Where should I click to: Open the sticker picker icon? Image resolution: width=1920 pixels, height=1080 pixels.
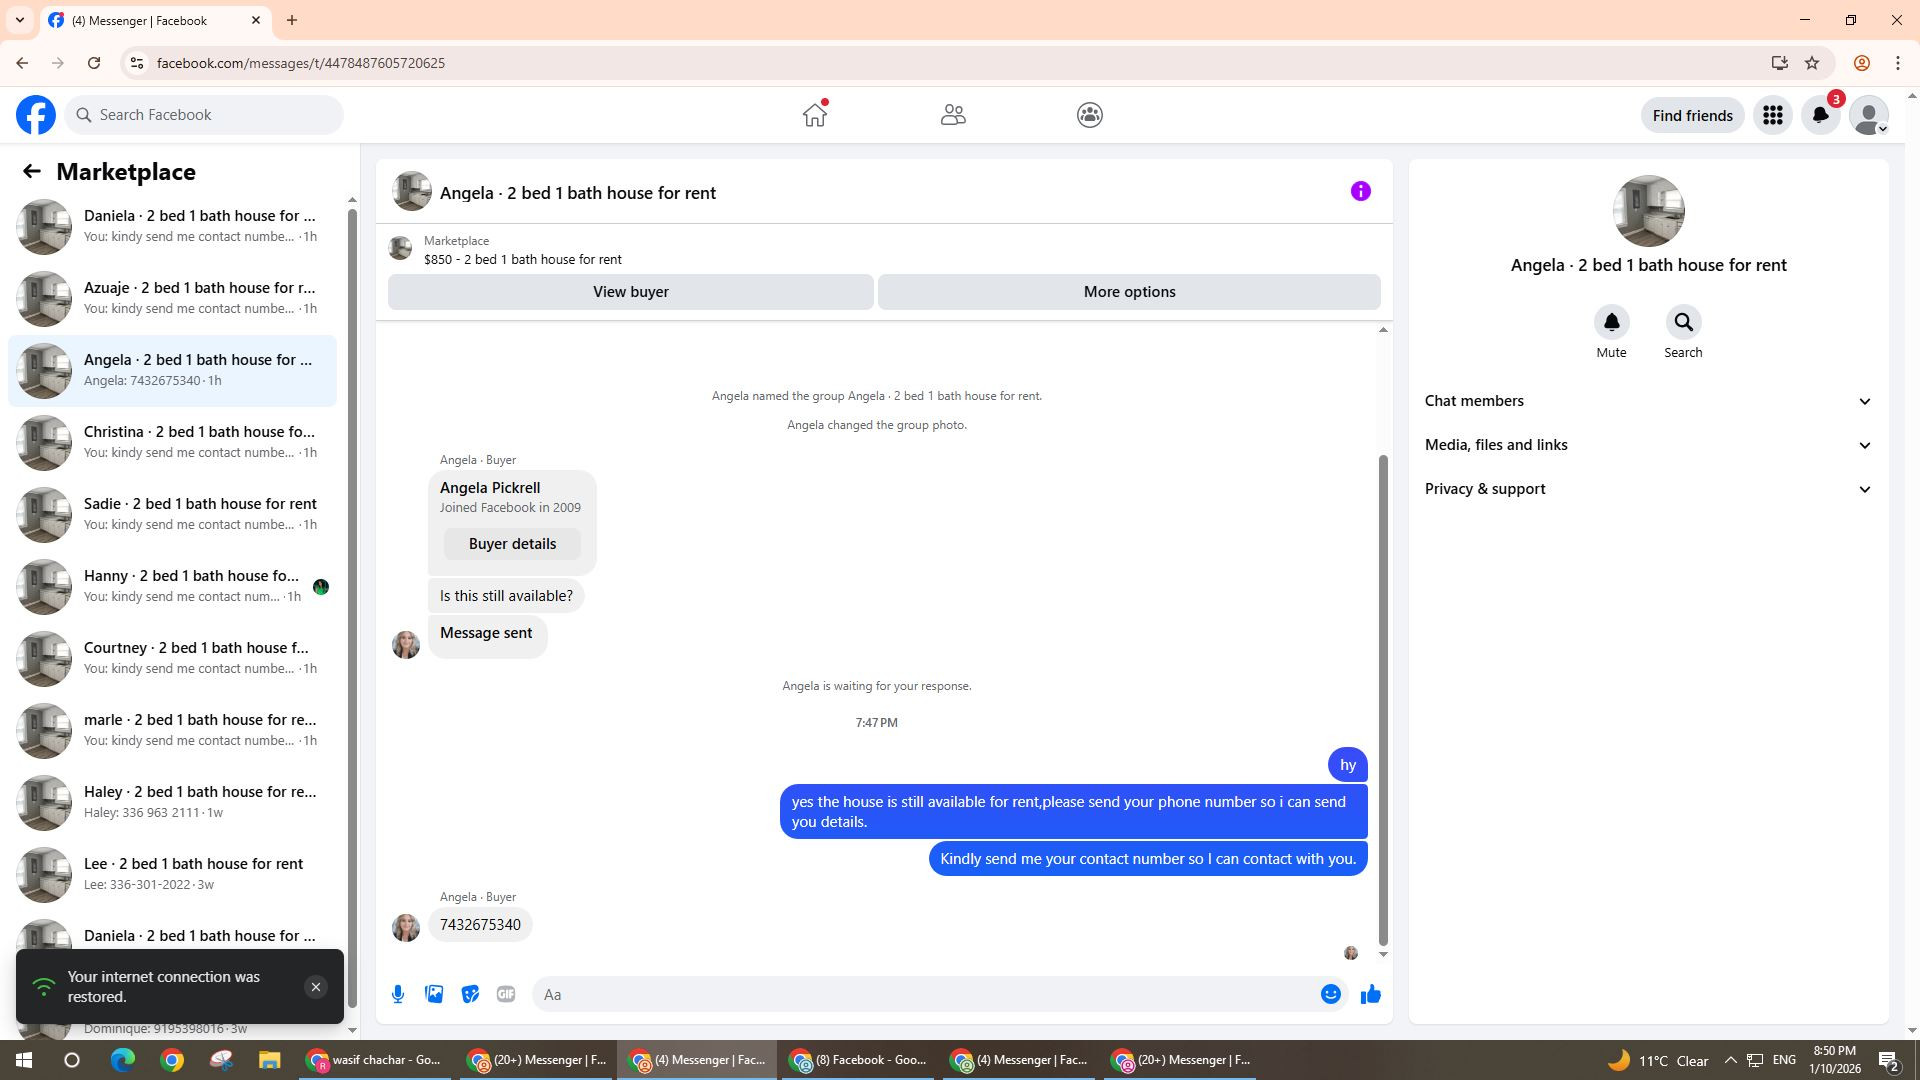click(x=470, y=994)
